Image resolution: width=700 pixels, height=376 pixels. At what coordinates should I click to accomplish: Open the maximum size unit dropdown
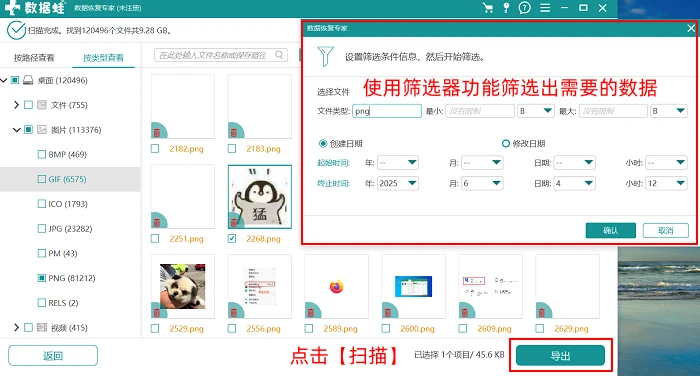[668, 111]
